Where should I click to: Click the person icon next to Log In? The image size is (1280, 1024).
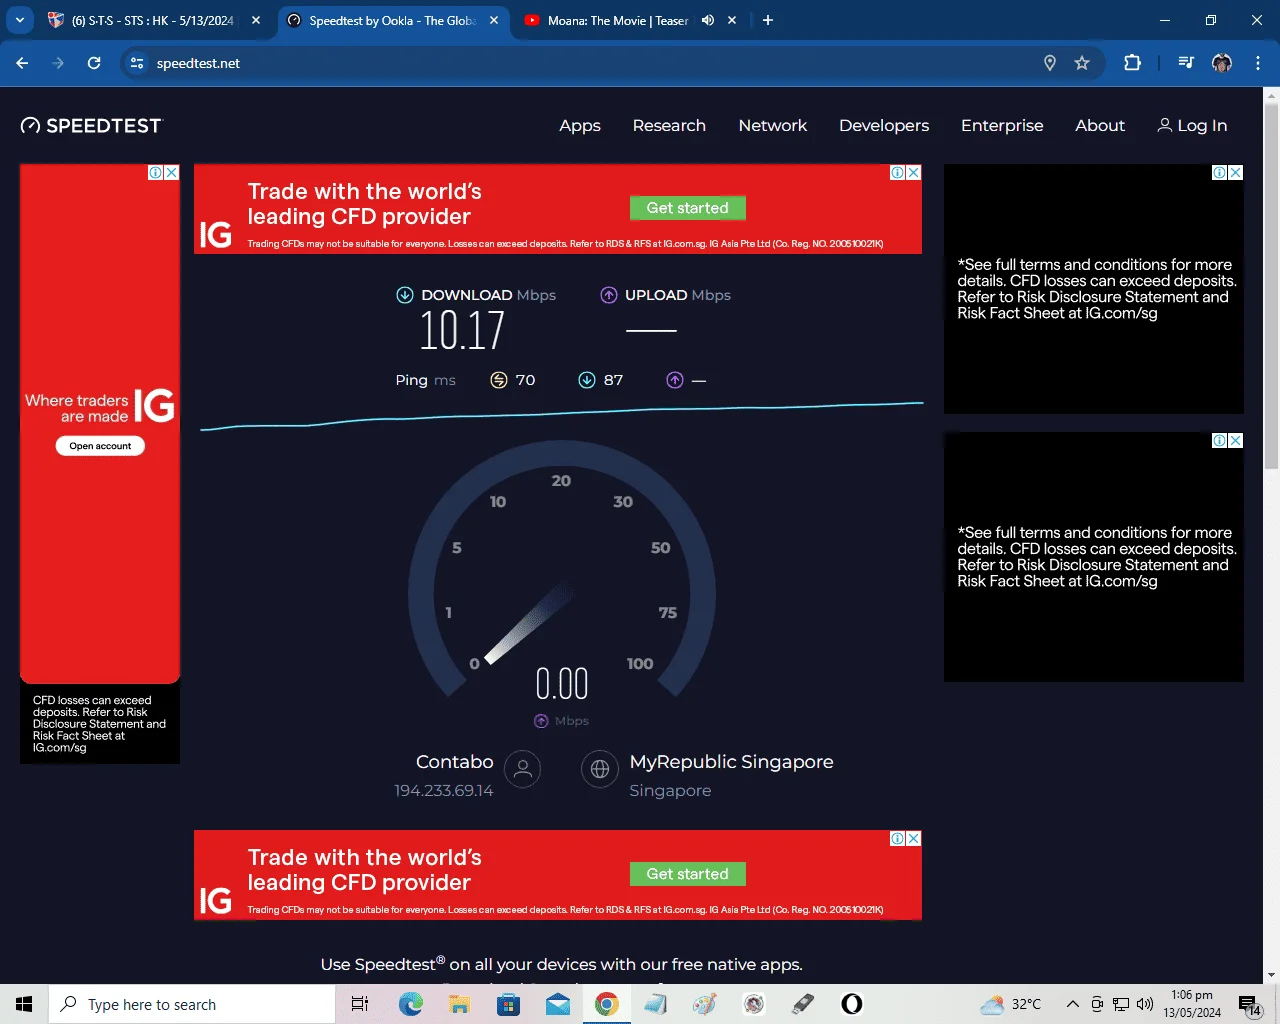click(1164, 125)
